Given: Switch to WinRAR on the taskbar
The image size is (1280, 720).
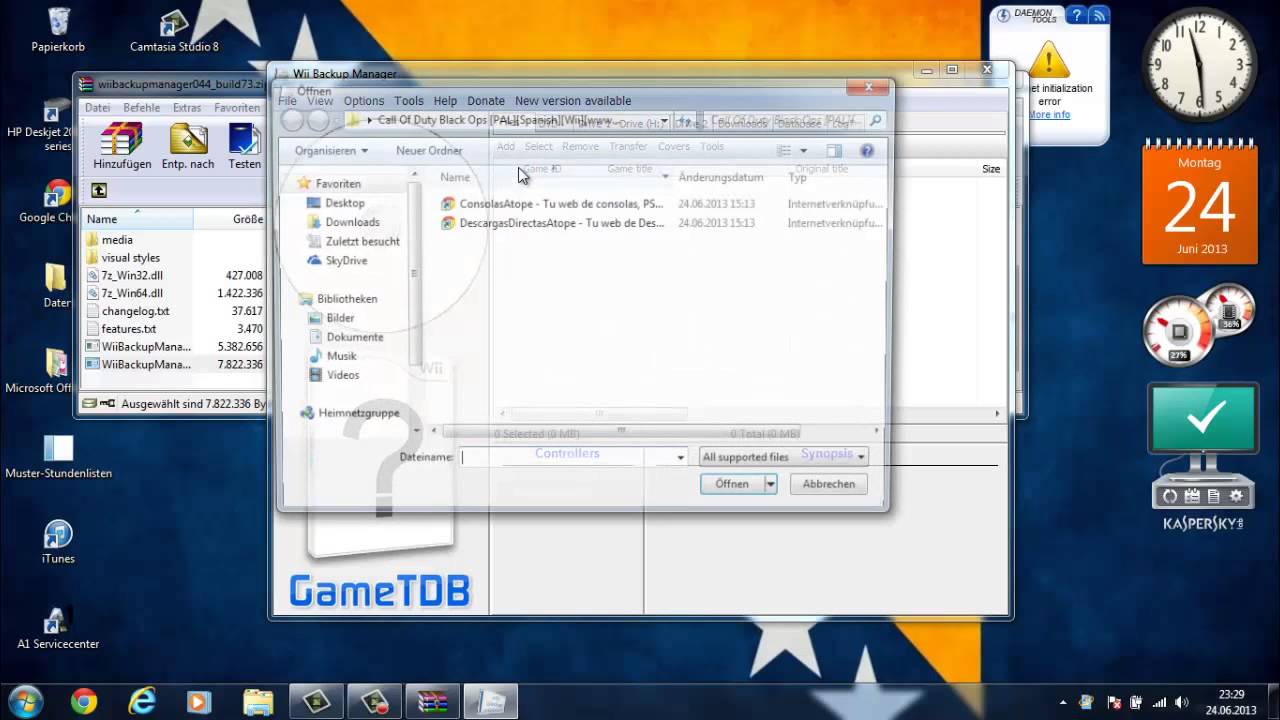Looking at the screenshot, I should (x=432, y=702).
